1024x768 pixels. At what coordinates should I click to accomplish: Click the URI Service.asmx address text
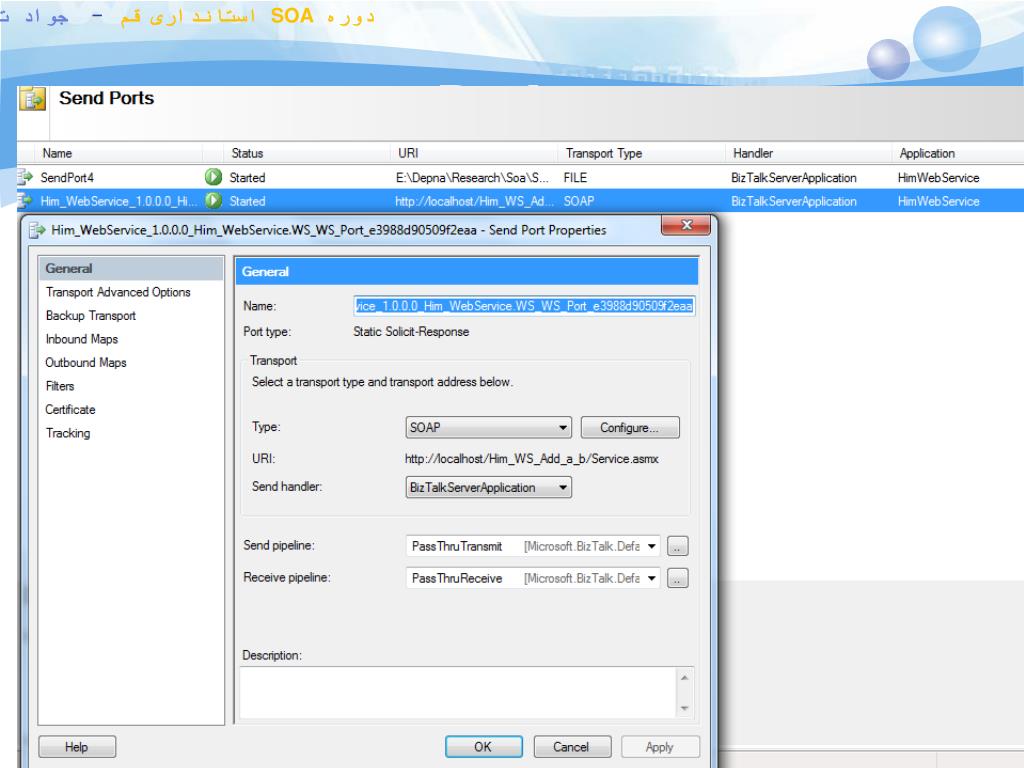[x=532, y=458]
